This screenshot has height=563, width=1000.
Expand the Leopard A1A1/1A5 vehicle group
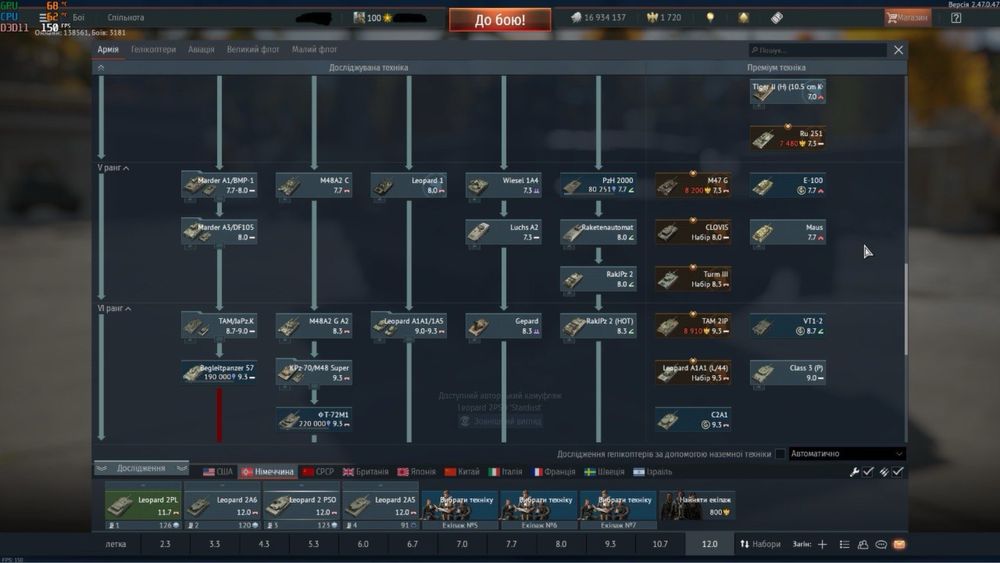pyautogui.click(x=409, y=326)
